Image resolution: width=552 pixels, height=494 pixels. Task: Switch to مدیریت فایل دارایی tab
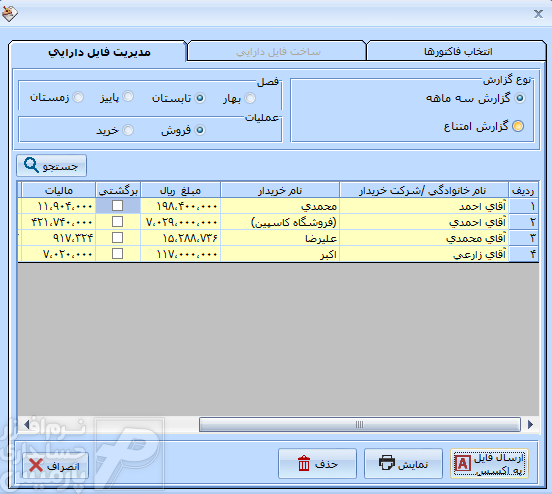99,52
